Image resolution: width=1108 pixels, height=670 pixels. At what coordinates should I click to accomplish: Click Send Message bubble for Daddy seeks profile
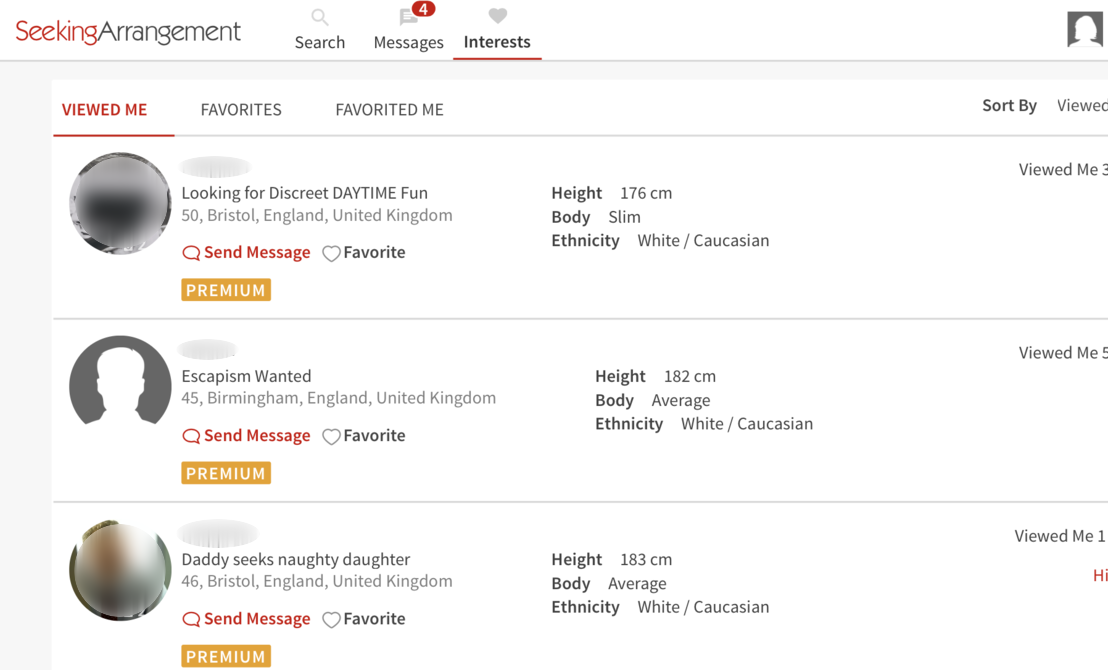coord(191,619)
